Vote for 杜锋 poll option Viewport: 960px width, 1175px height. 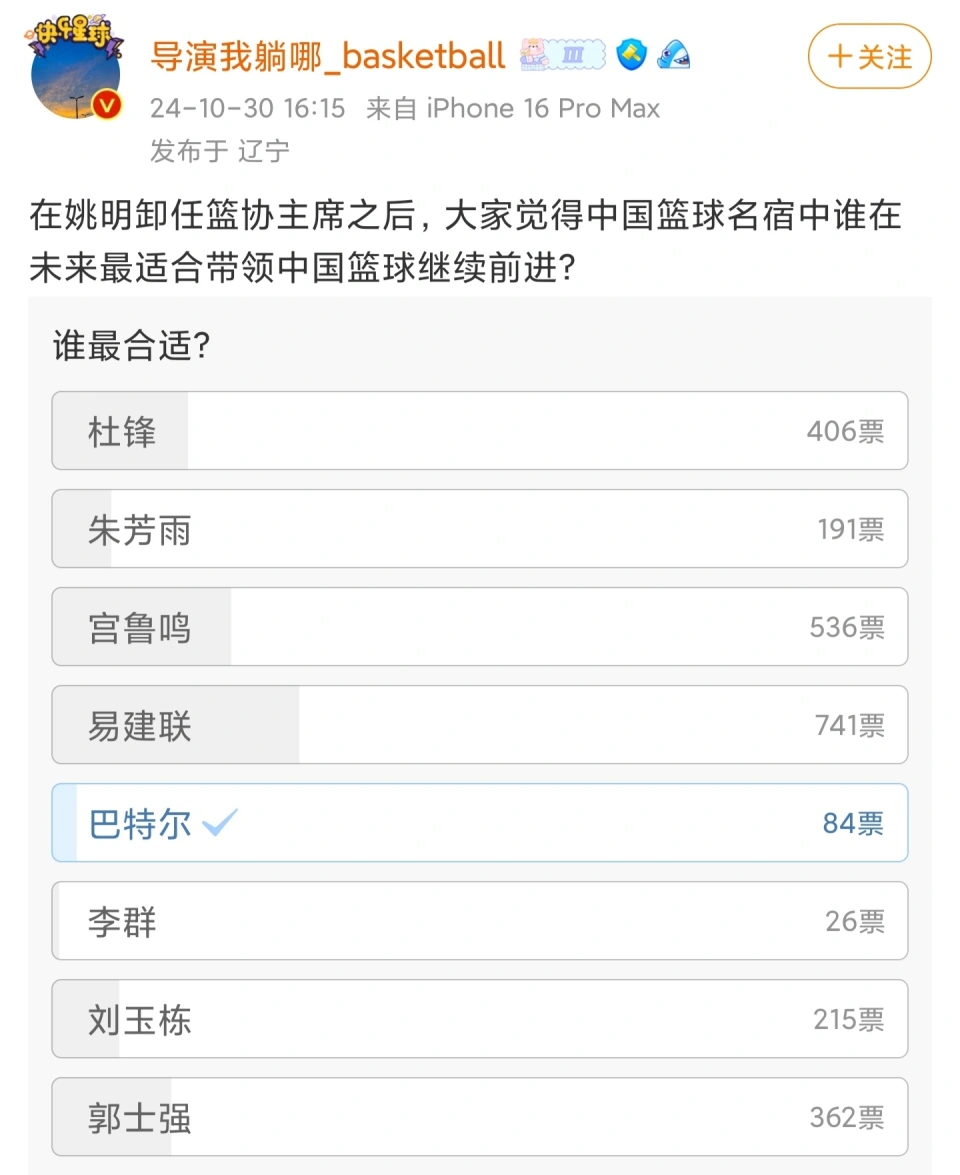[x=480, y=431]
